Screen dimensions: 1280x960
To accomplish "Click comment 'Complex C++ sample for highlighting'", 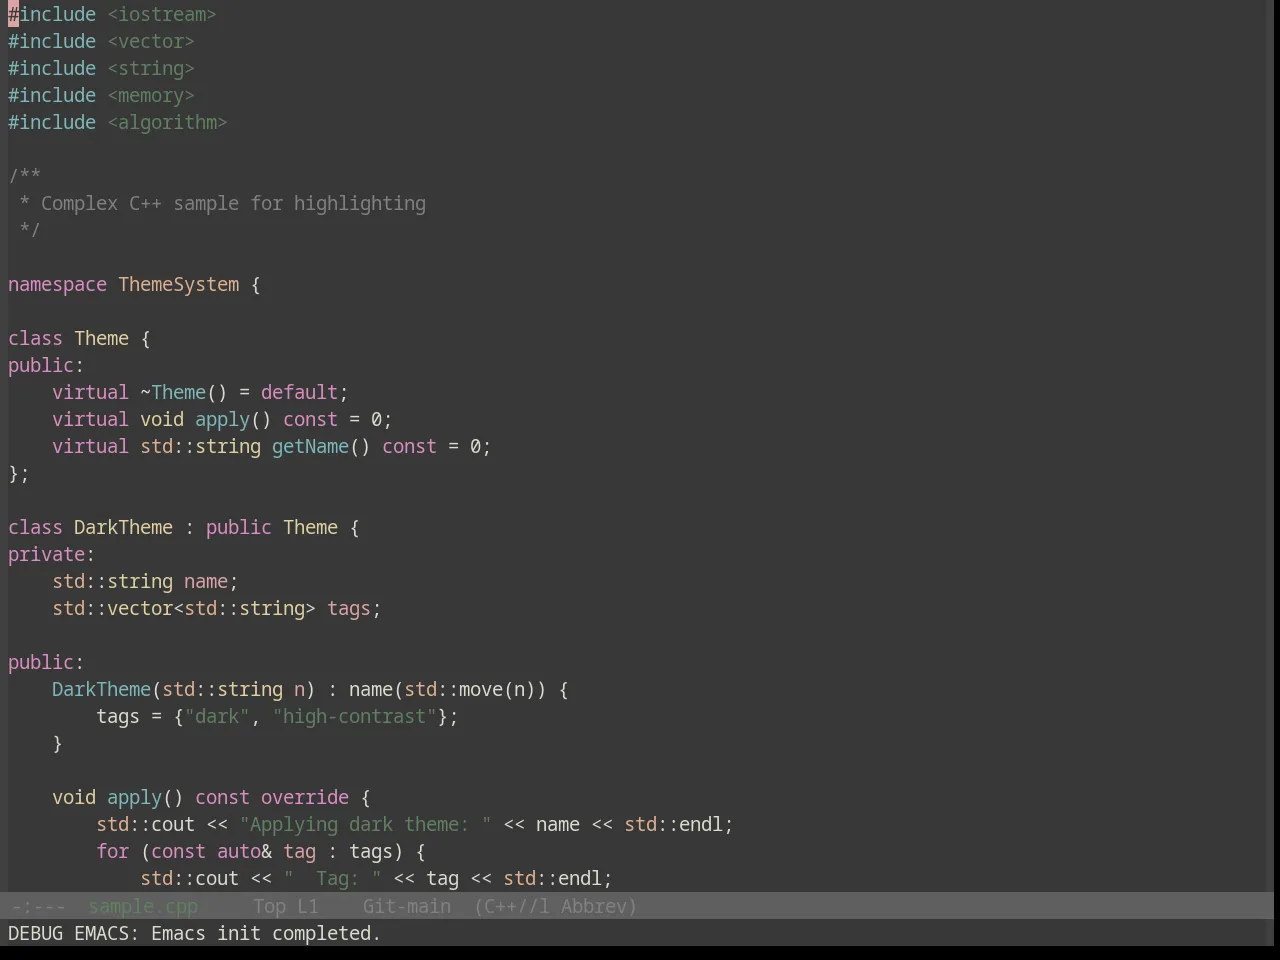I will pos(233,203).
